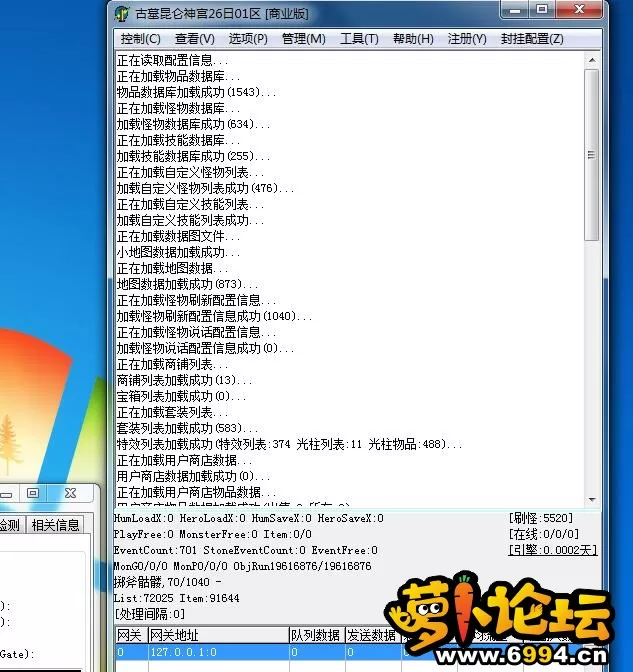Screen dimensions: 633x672
Task: Click the log line 加载怪物数据库成功(634)
Action: 193,124
